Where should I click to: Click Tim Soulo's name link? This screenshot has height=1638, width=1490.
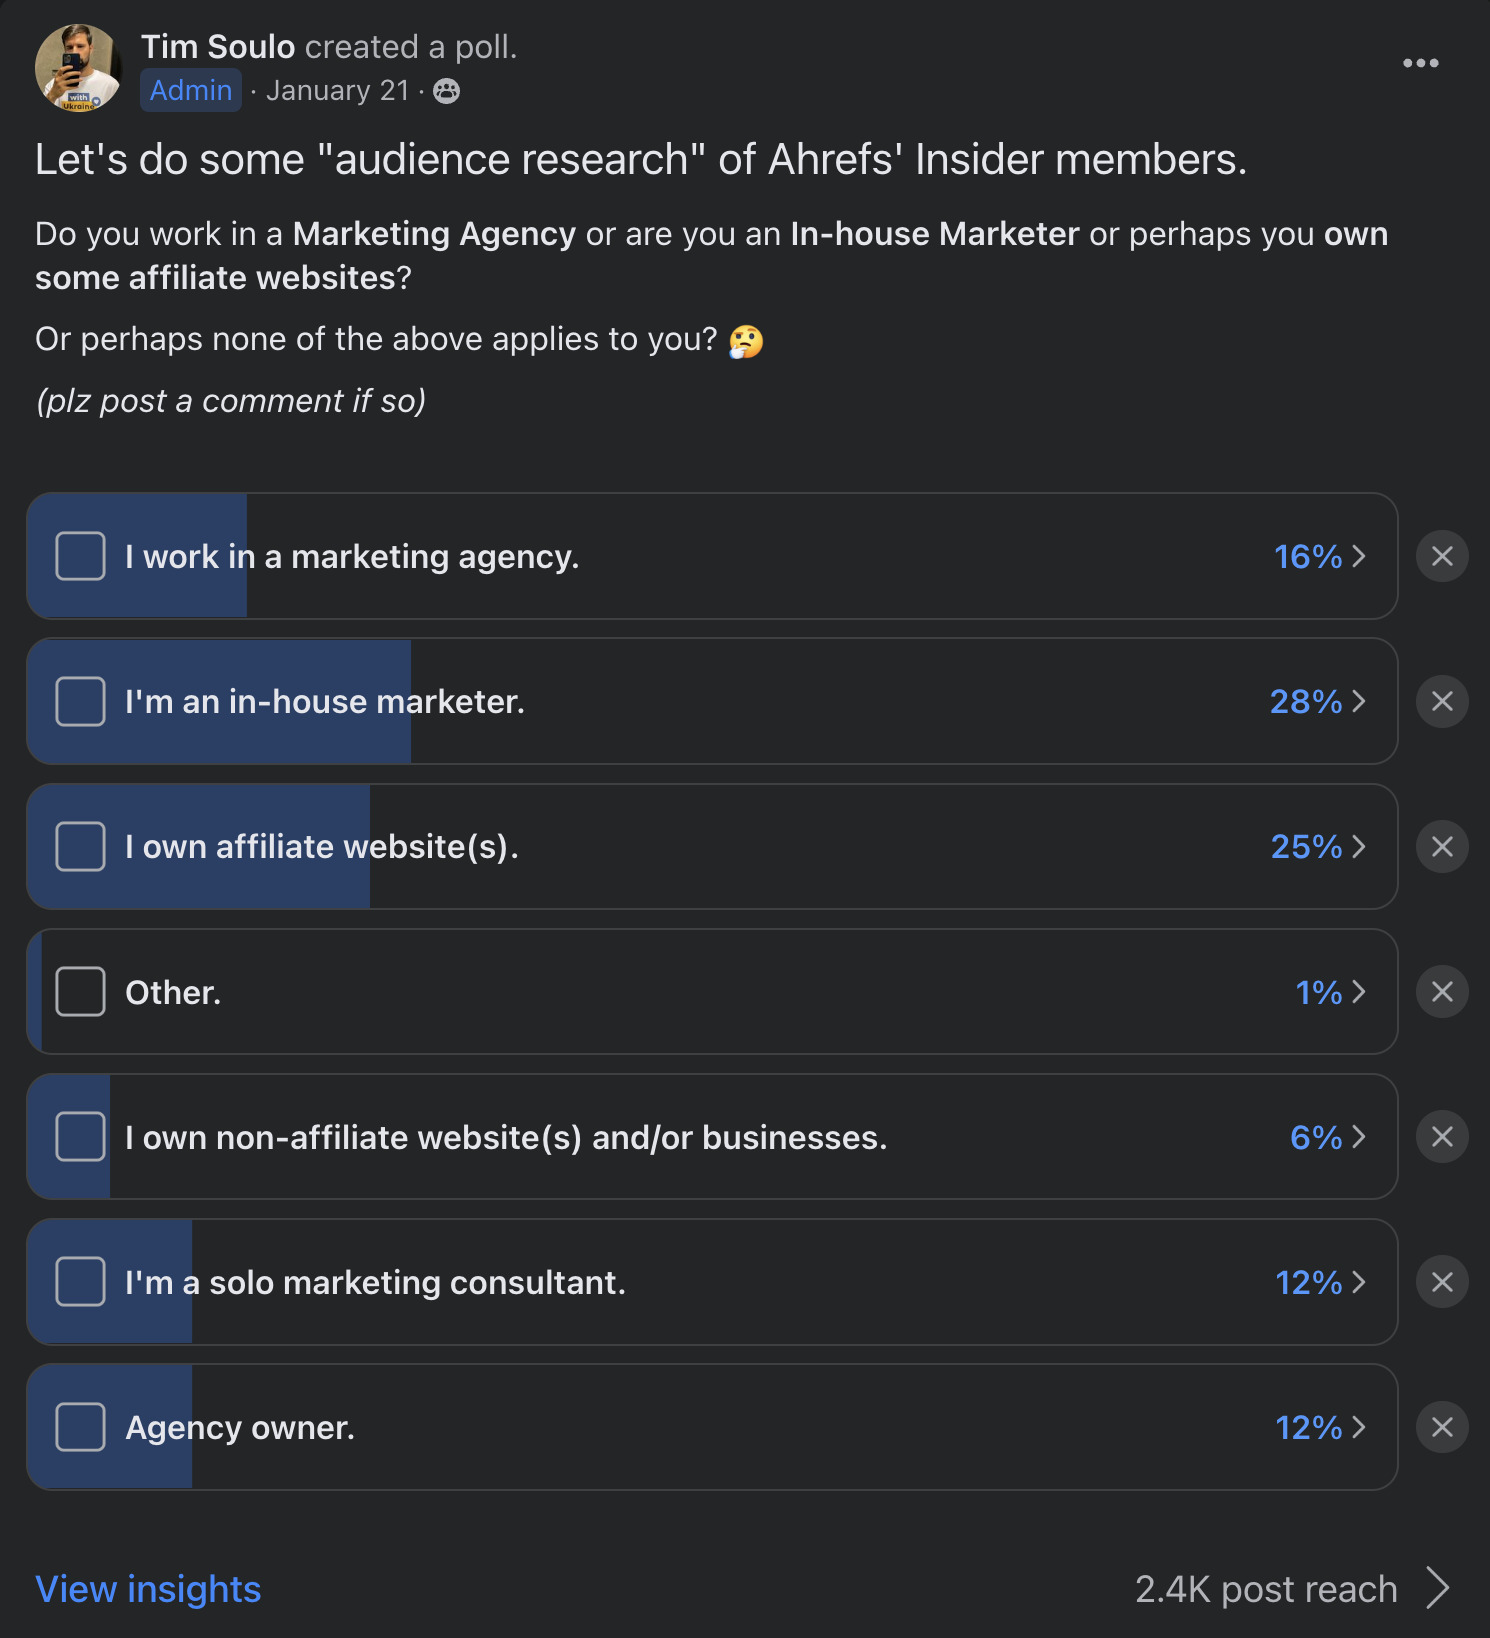[x=218, y=46]
